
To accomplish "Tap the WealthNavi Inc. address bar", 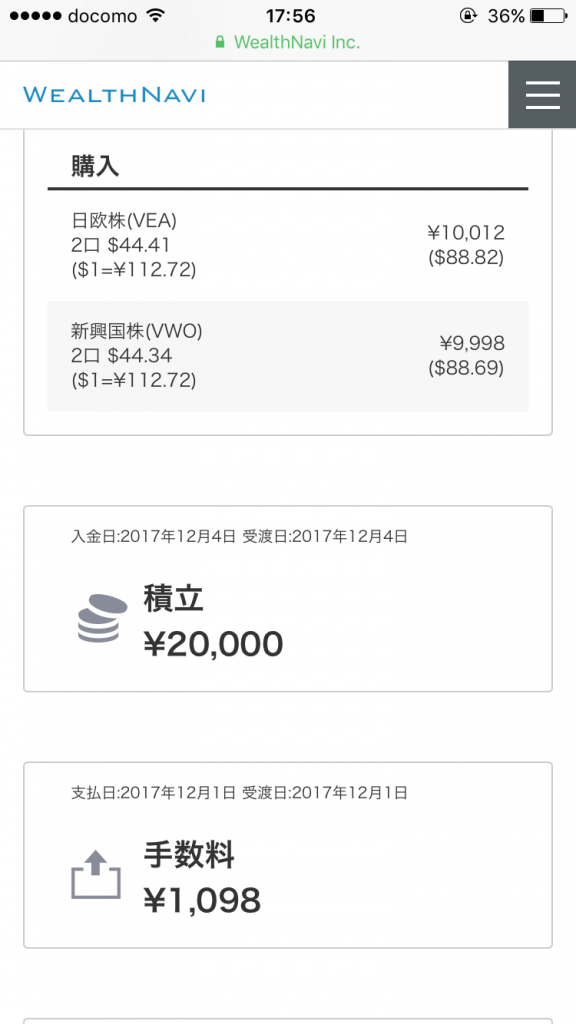I will [288, 42].
